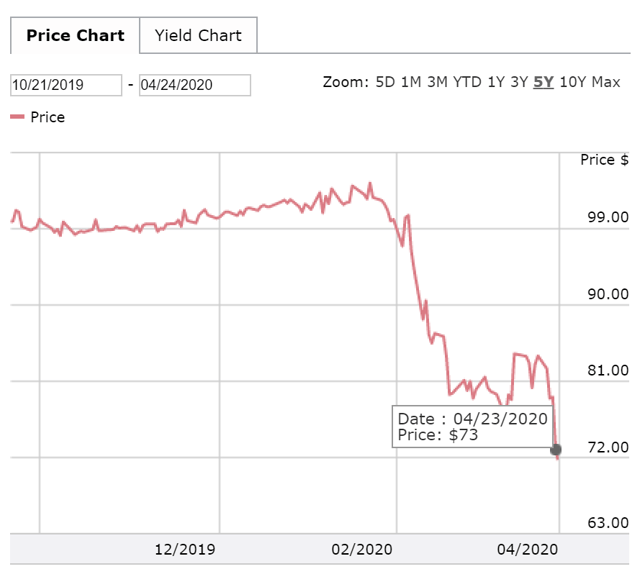Click the gray data point marker on chart
The height and width of the screenshot is (587, 640).
(556, 450)
